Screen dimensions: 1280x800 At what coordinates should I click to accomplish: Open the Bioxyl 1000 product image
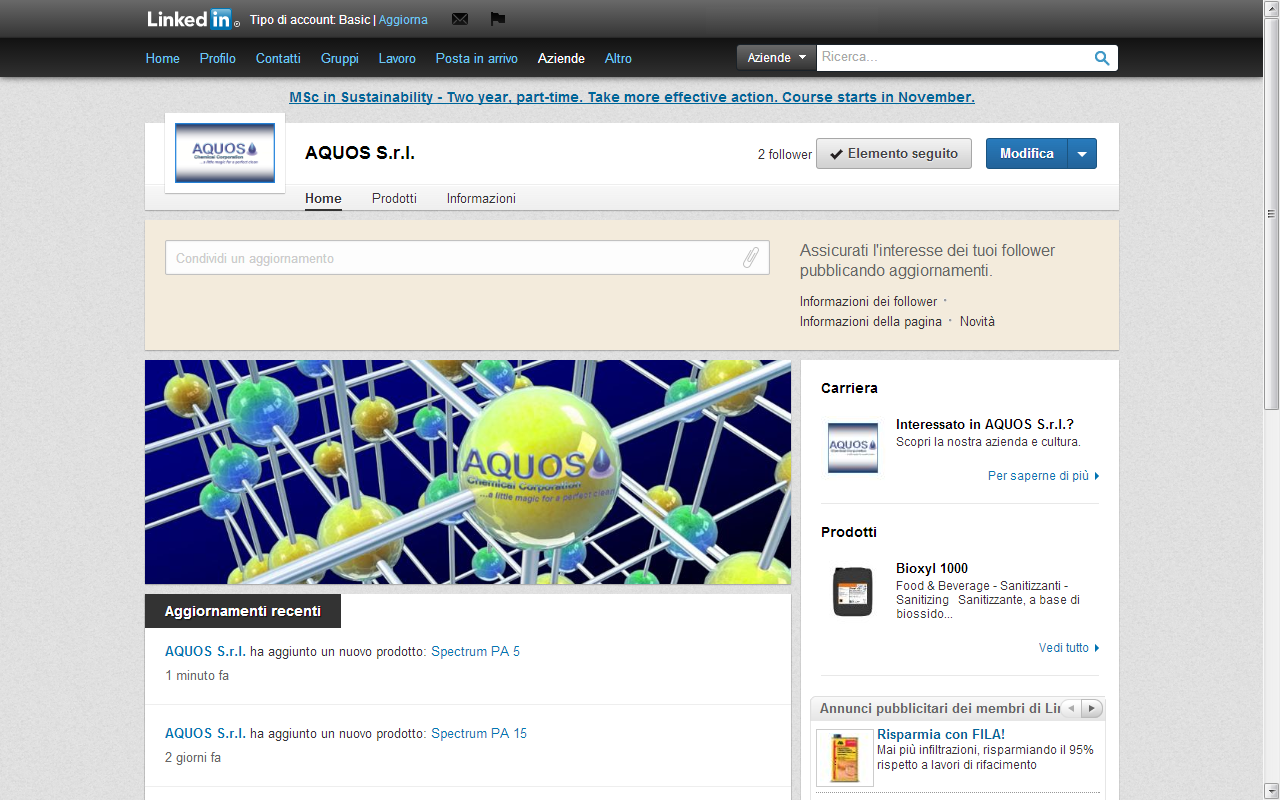click(x=853, y=591)
